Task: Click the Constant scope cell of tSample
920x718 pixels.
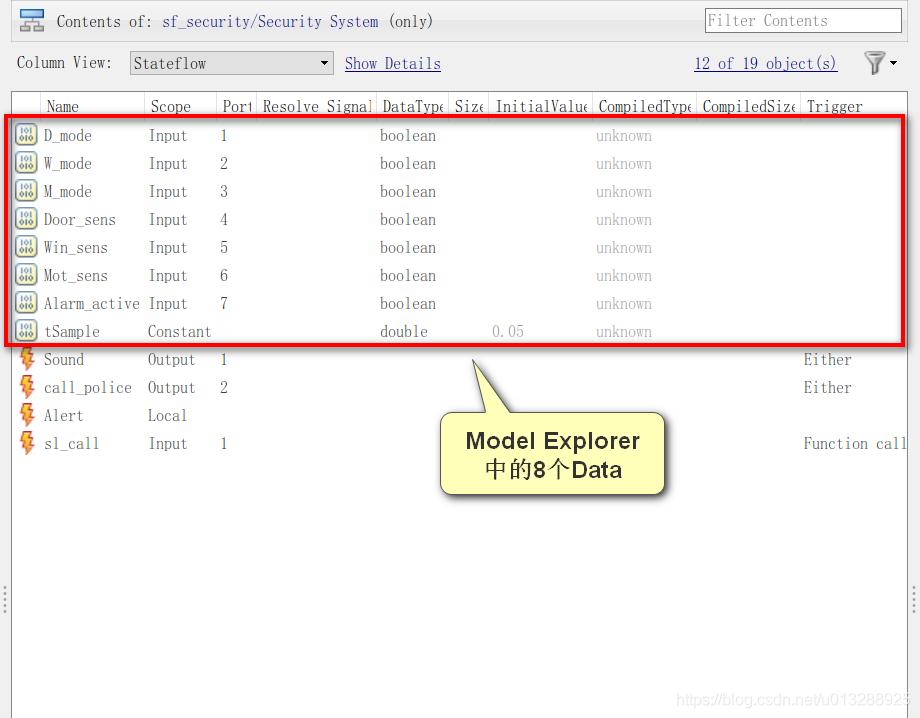Action: (x=180, y=331)
